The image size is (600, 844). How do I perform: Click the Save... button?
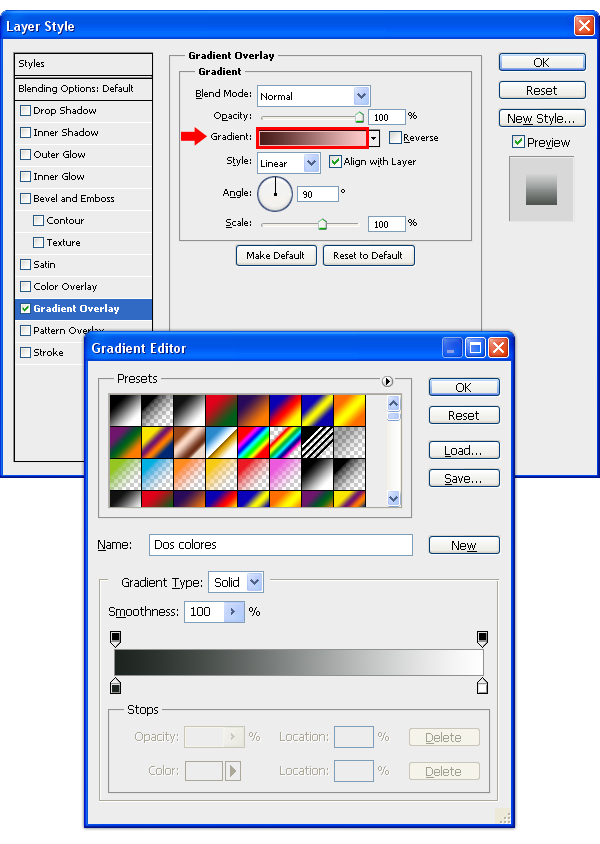[x=464, y=479]
